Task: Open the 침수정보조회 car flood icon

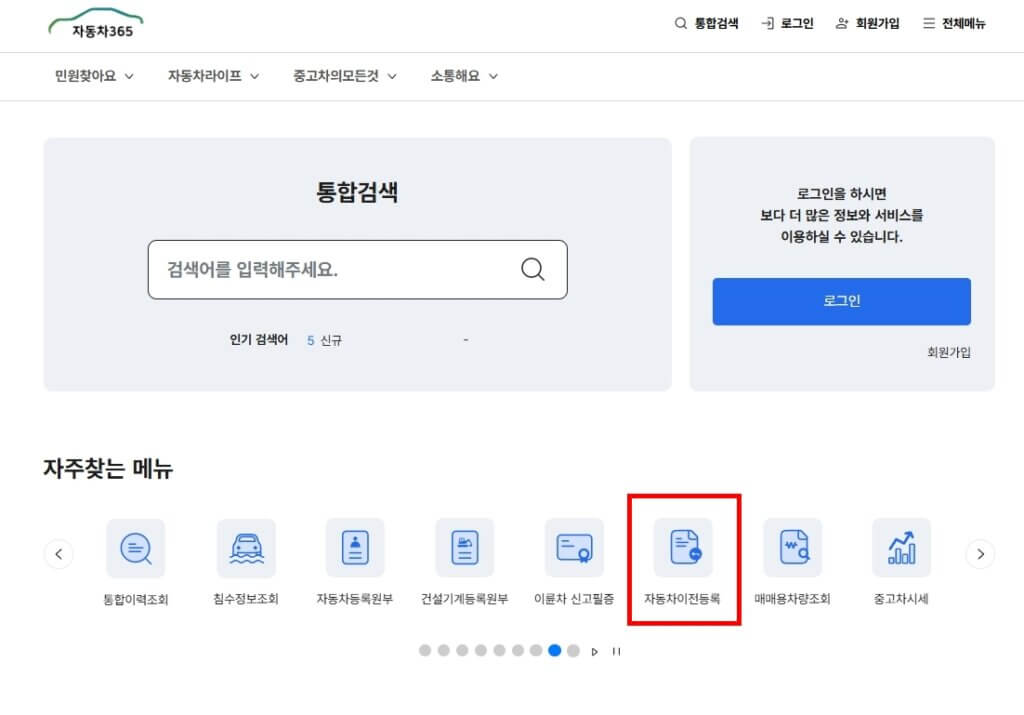Action: point(245,548)
